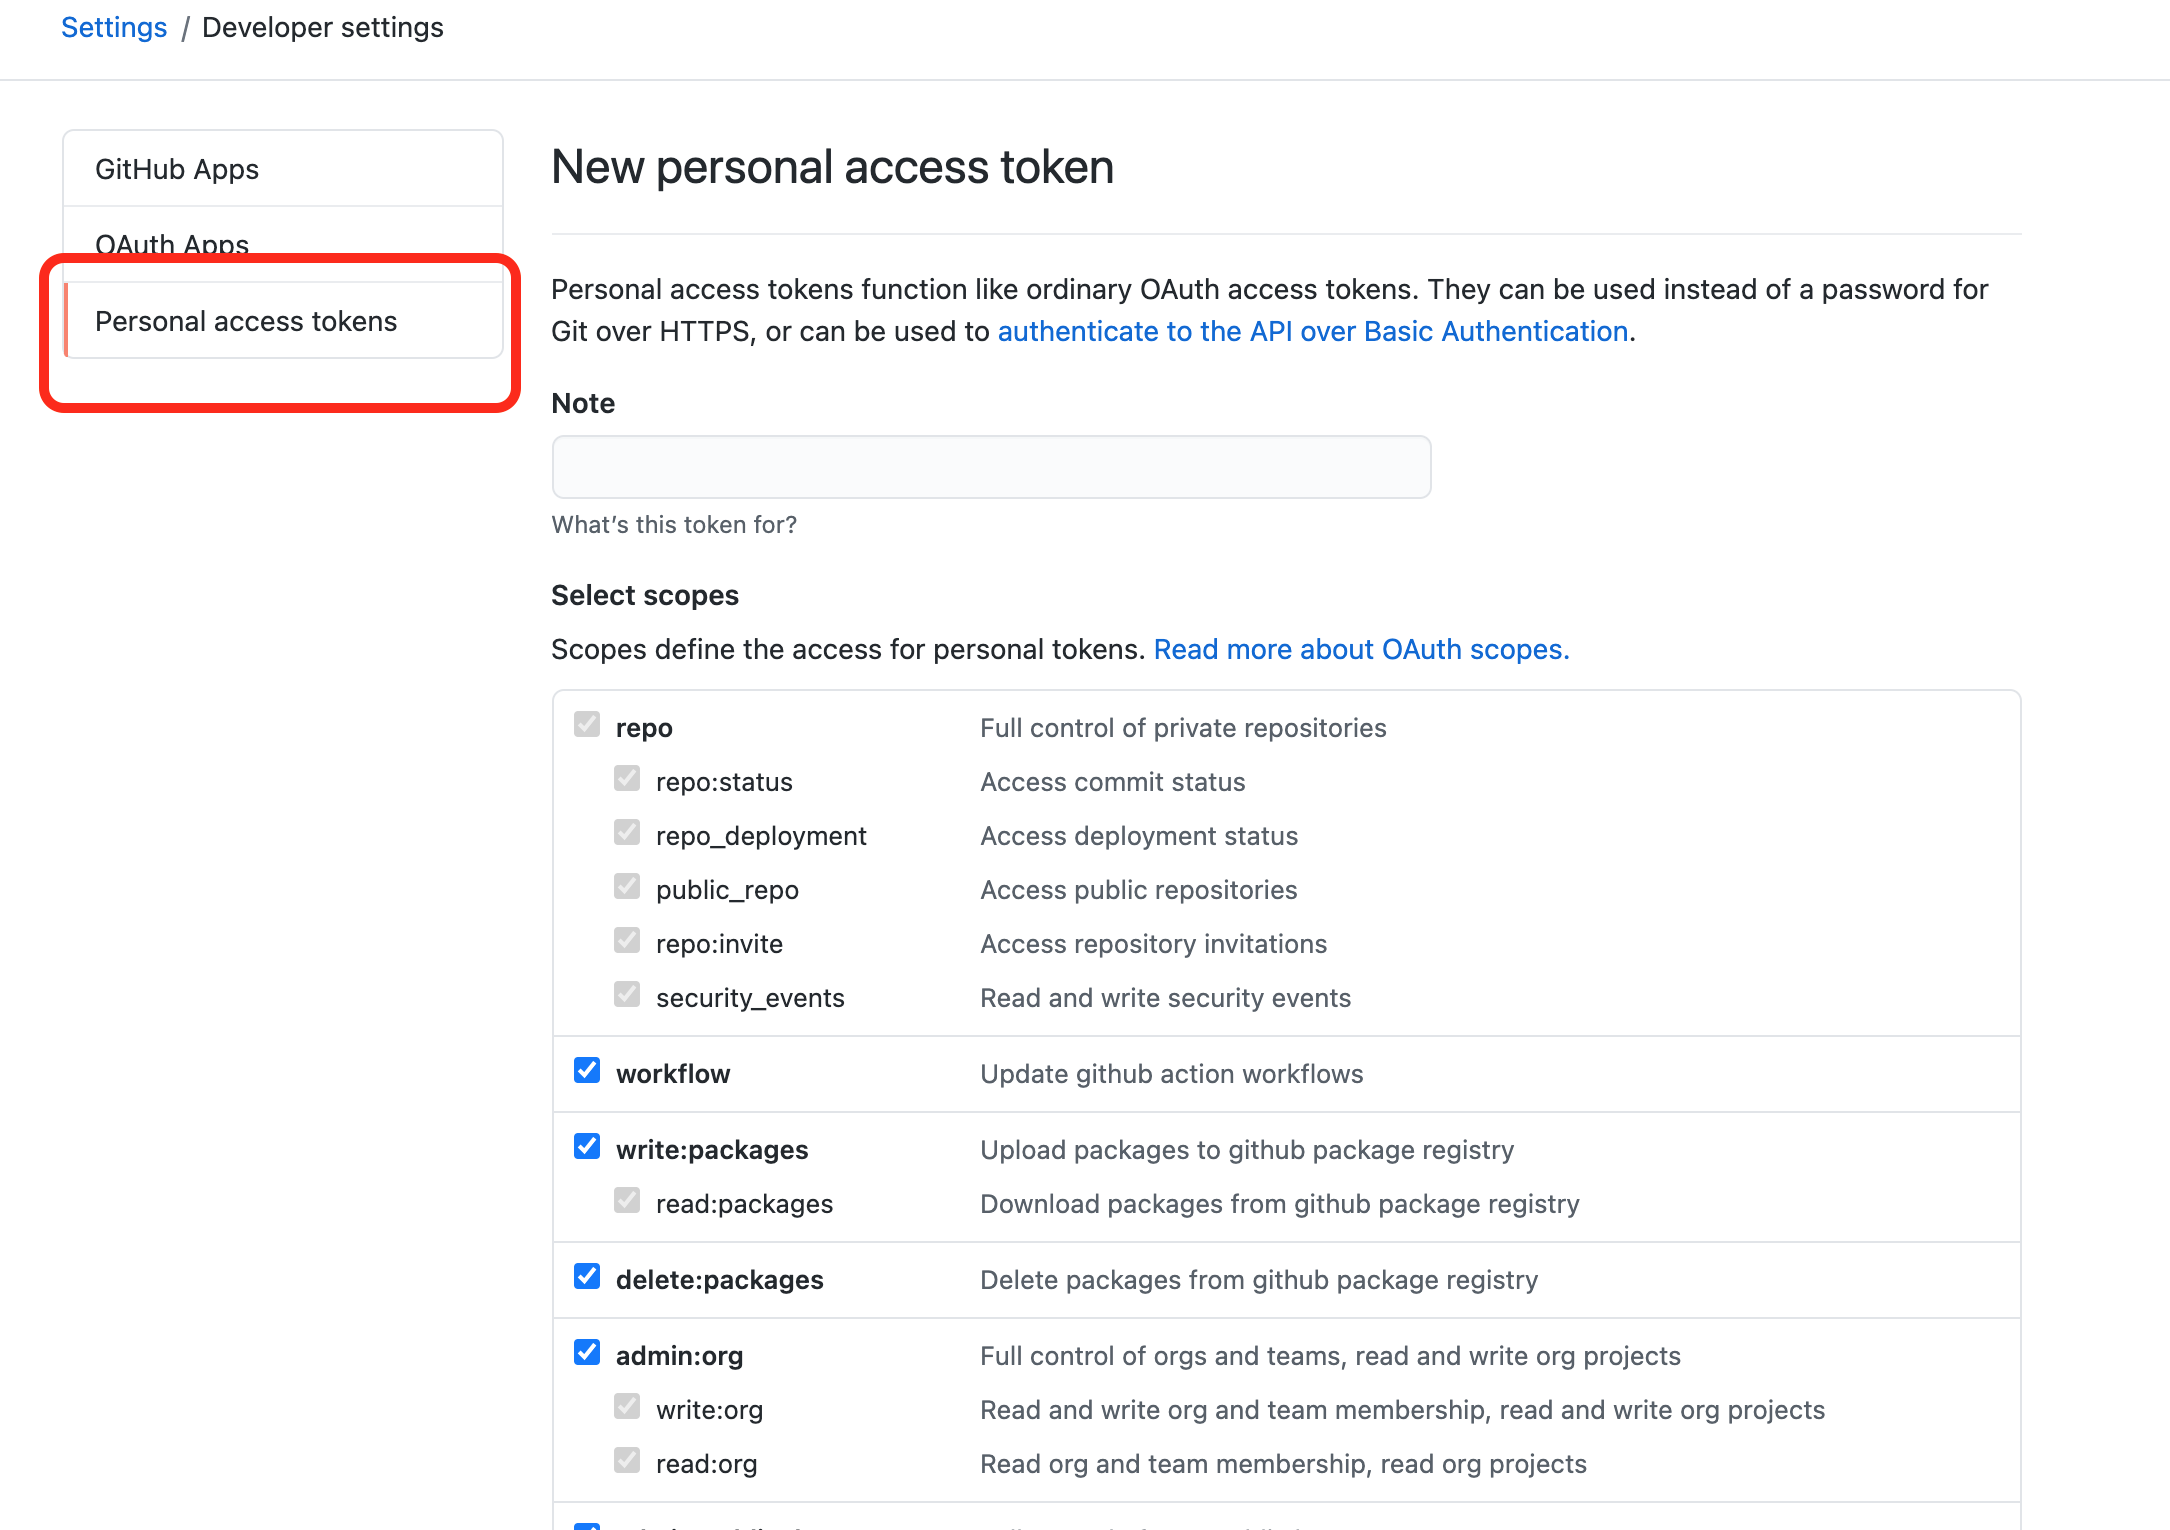Click the repo_deployment checkbox
Screen dimensions: 2170x1530
point(627,833)
